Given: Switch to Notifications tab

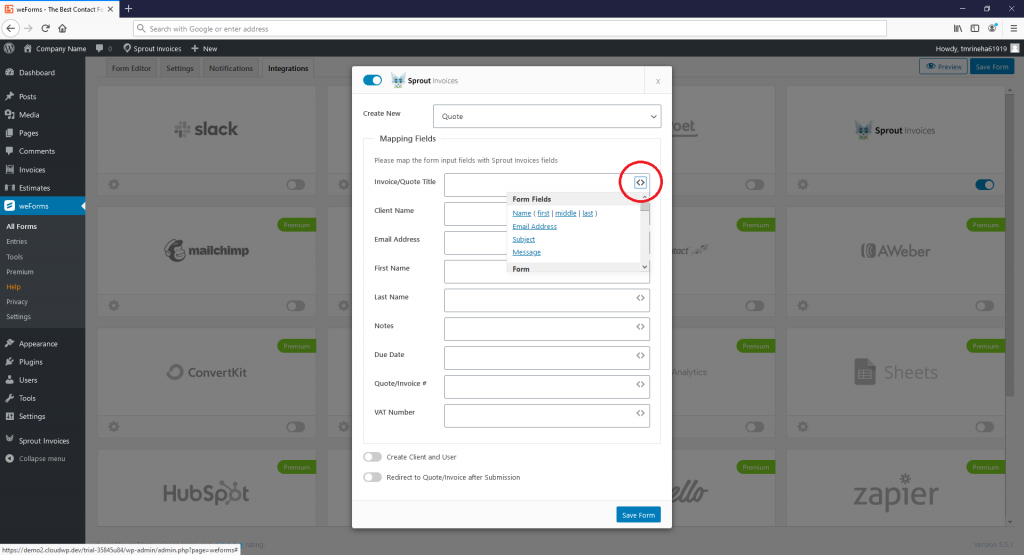Looking at the screenshot, I should [x=231, y=68].
